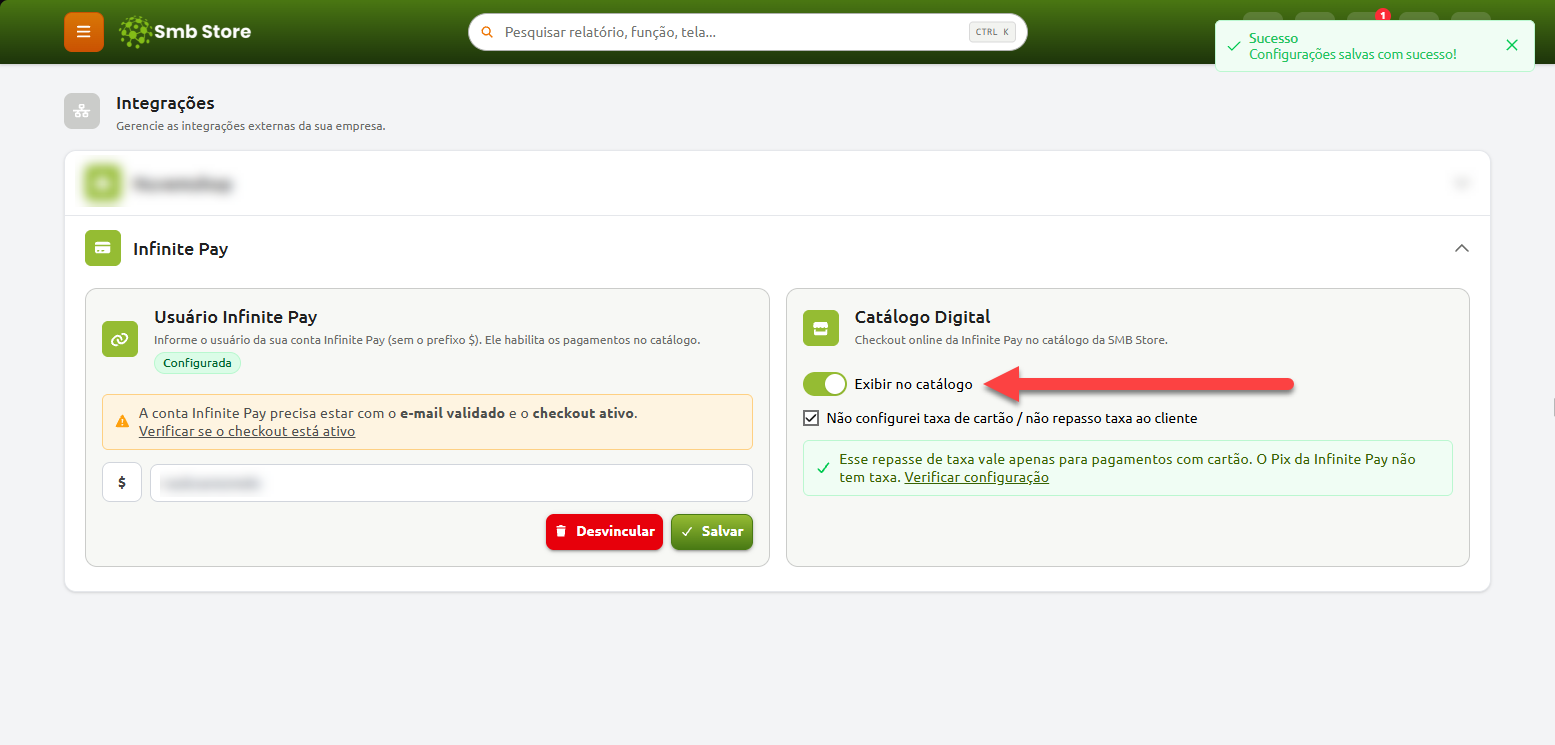Screen dimensions: 1555x745
Task: Click the Configurada status badge
Action: (x=197, y=363)
